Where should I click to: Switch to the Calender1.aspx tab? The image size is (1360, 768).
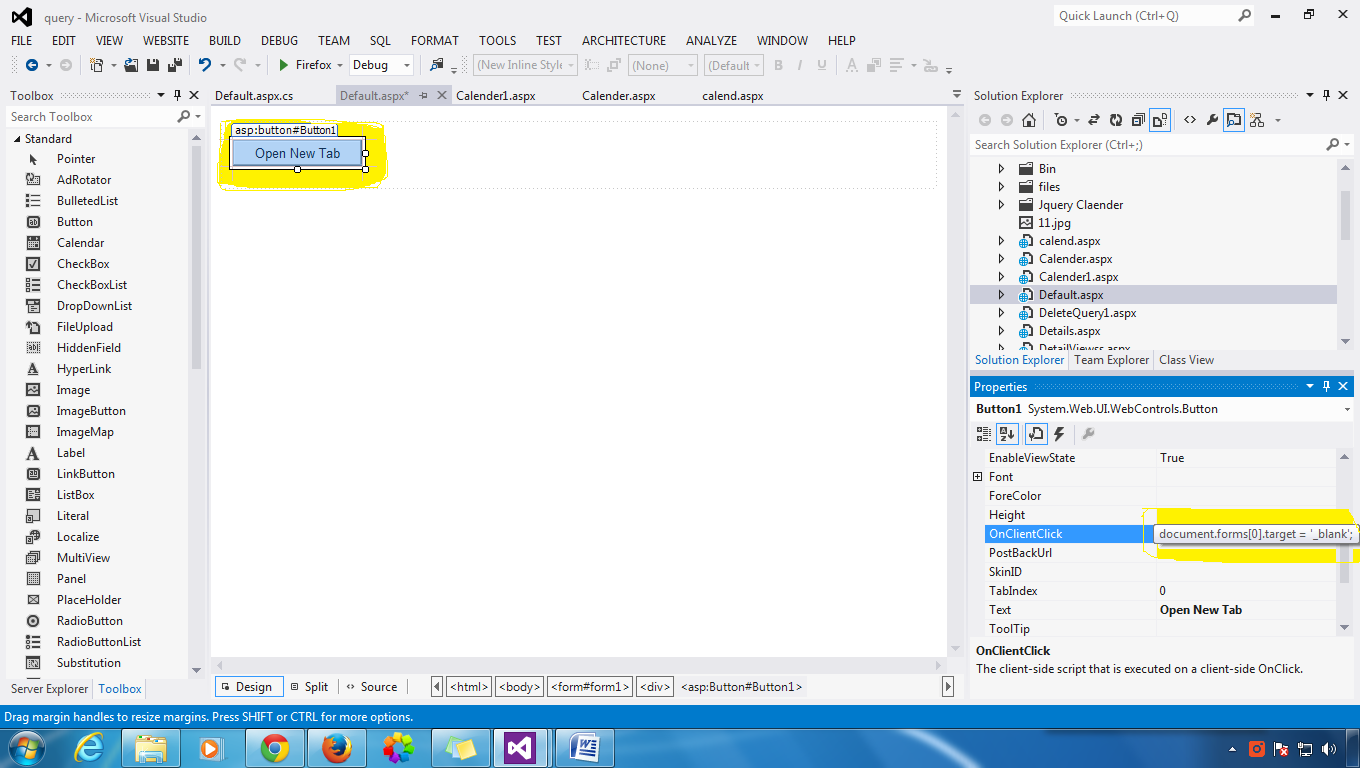coord(496,96)
